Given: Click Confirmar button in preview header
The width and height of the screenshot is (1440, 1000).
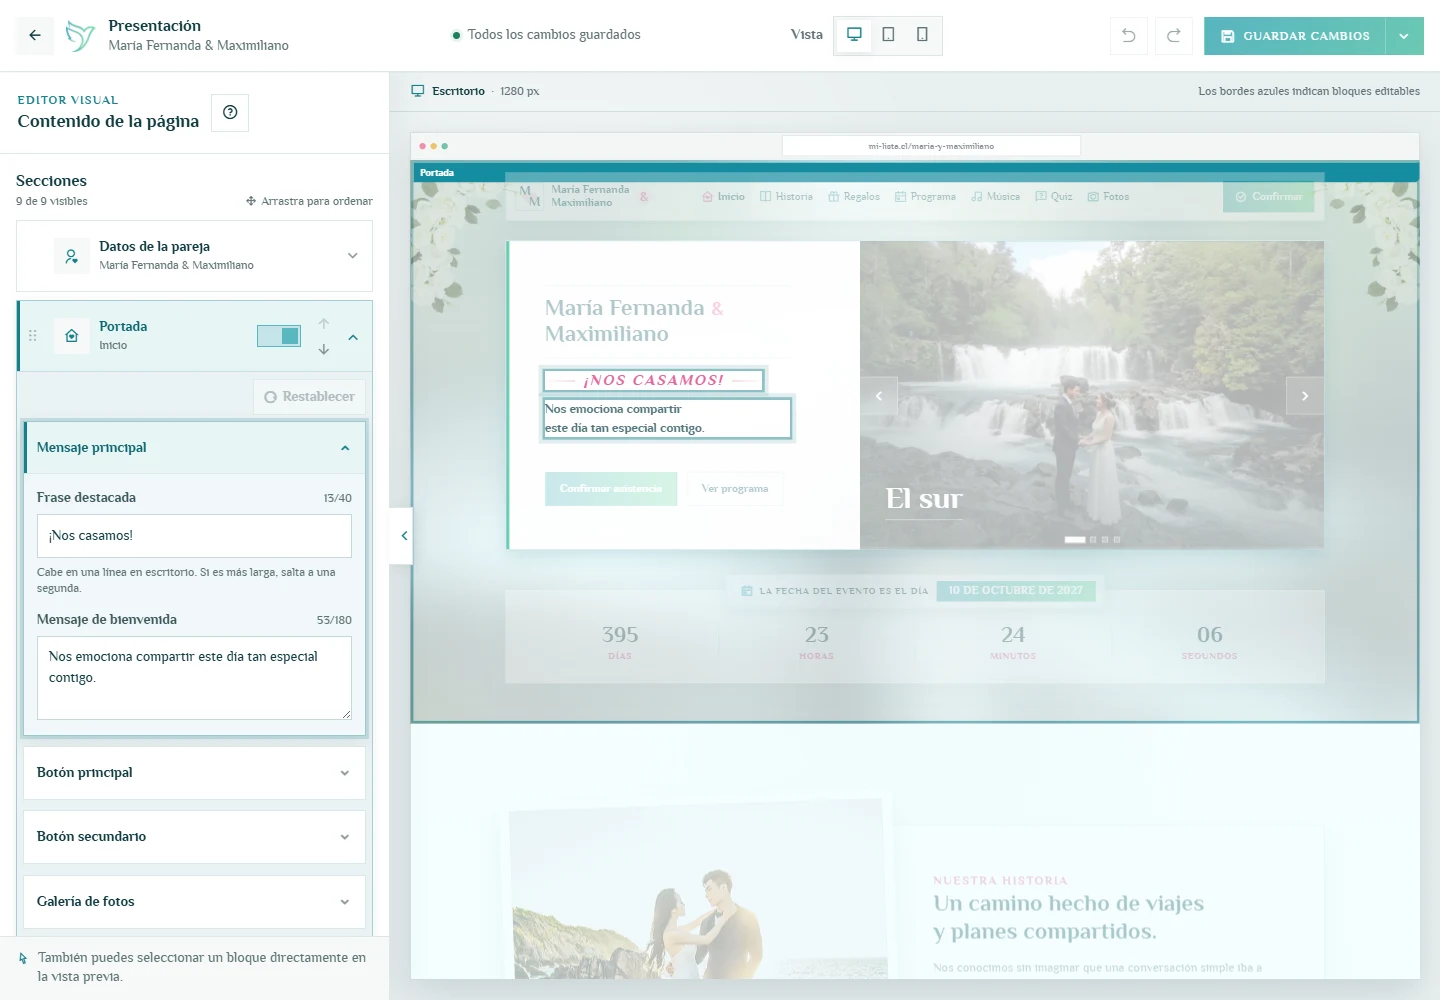Looking at the screenshot, I should (x=1268, y=197).
